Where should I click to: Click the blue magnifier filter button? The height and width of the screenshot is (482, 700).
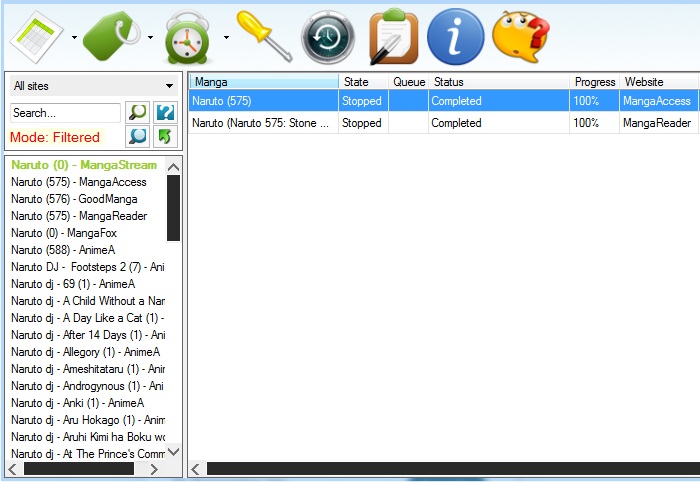tap(138, 136)
